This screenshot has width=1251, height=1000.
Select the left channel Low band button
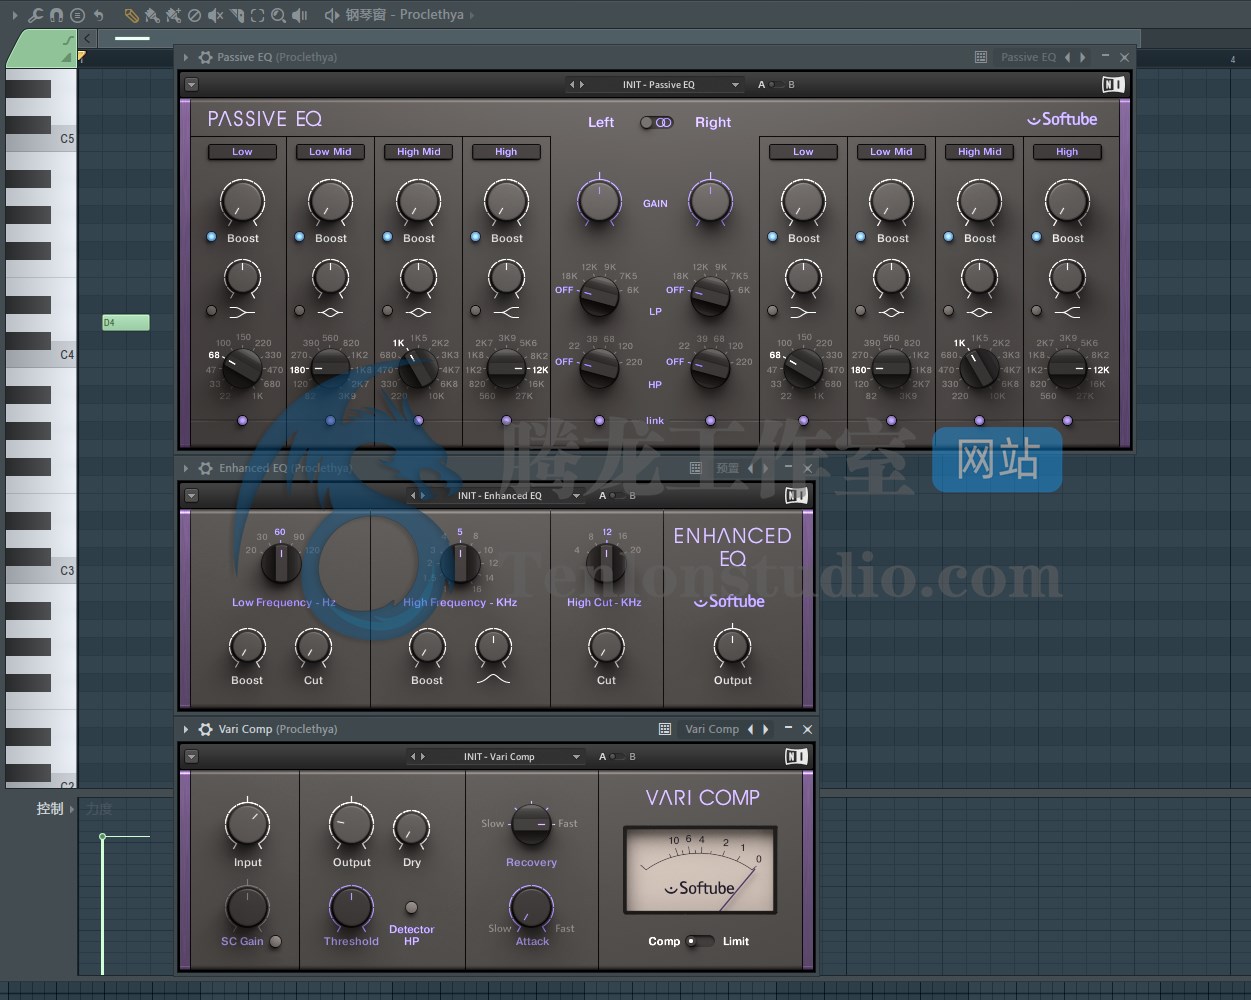coord(242,152)
